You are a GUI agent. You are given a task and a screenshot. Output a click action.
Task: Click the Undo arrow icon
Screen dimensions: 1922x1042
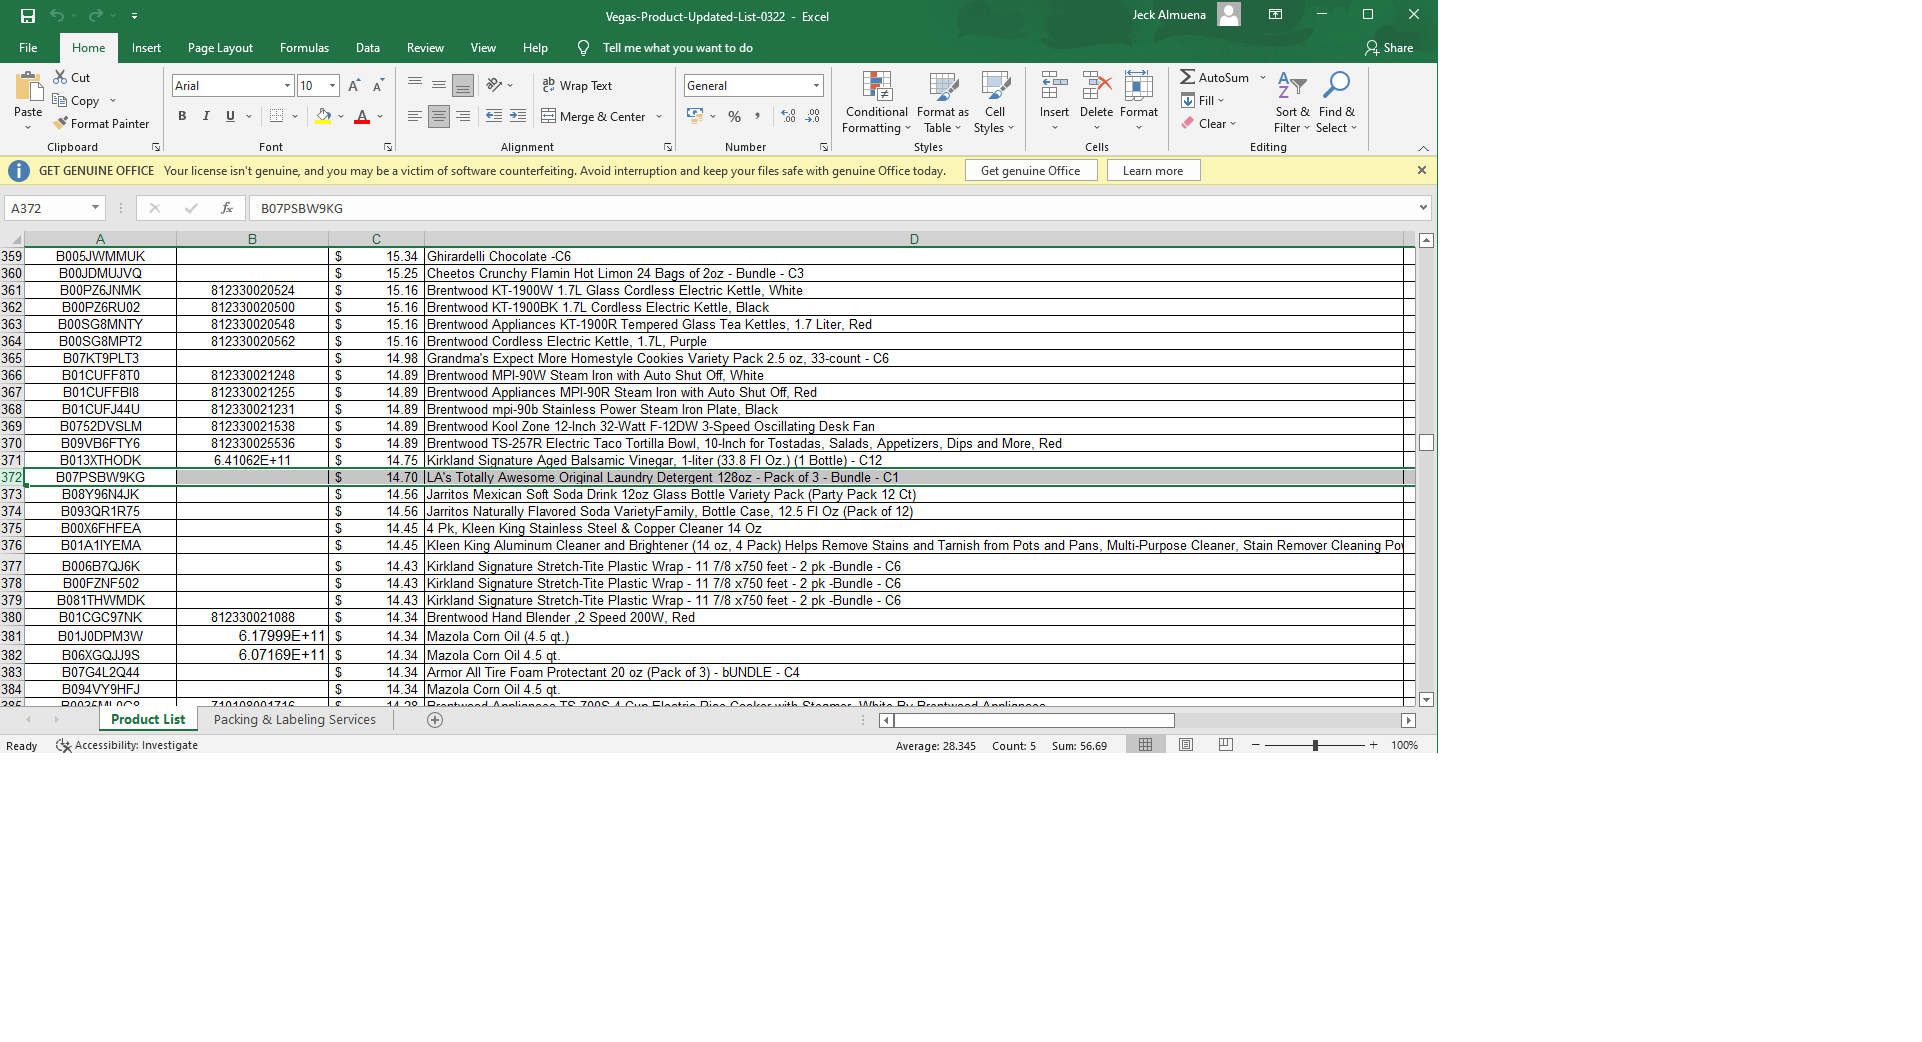(57, 16)
